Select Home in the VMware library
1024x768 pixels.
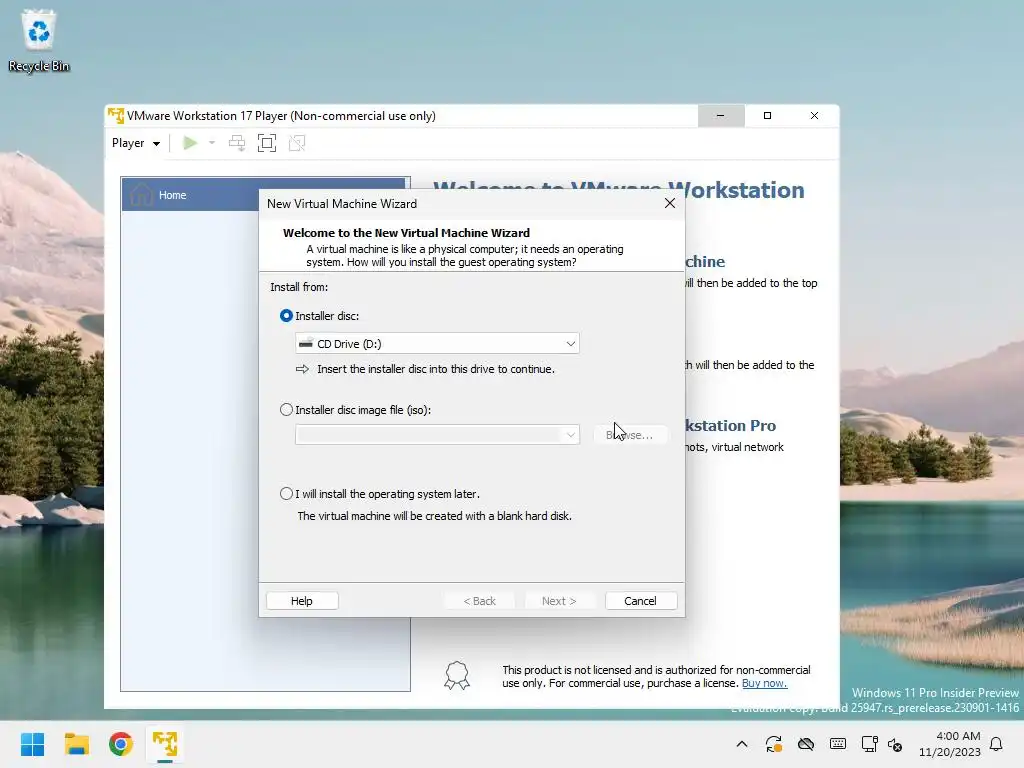[265, 195]
